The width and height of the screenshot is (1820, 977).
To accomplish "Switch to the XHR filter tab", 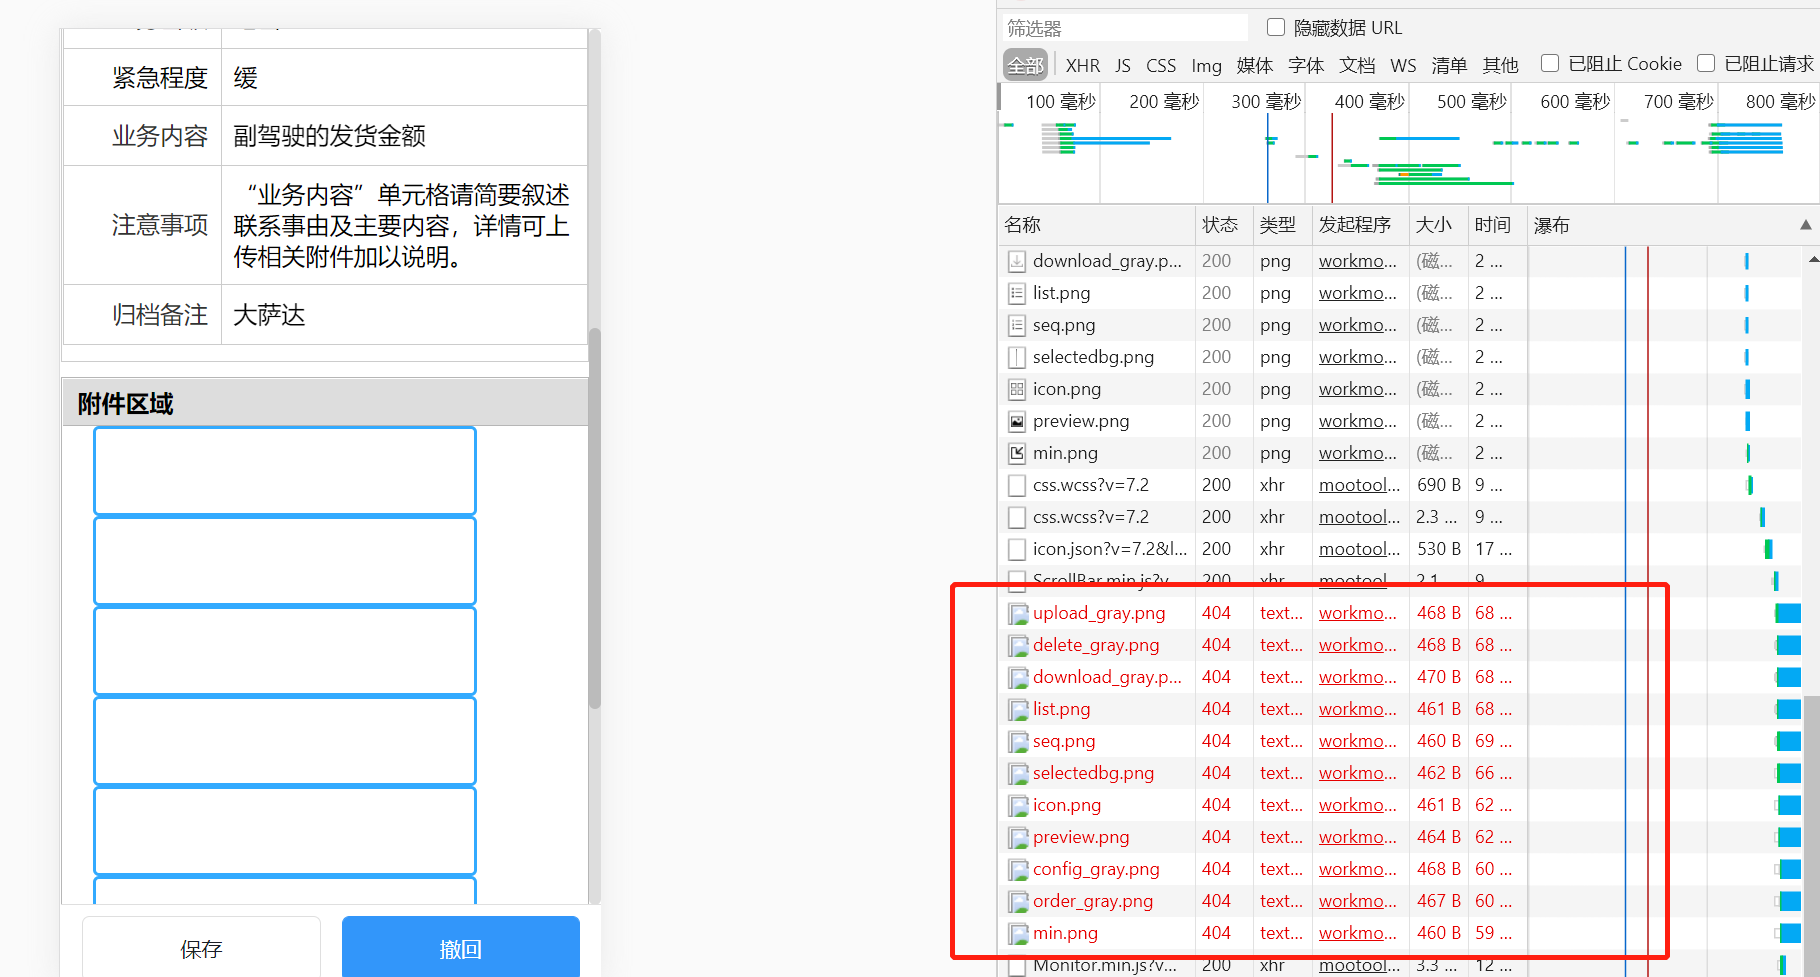I will [x=1083, y=65].
